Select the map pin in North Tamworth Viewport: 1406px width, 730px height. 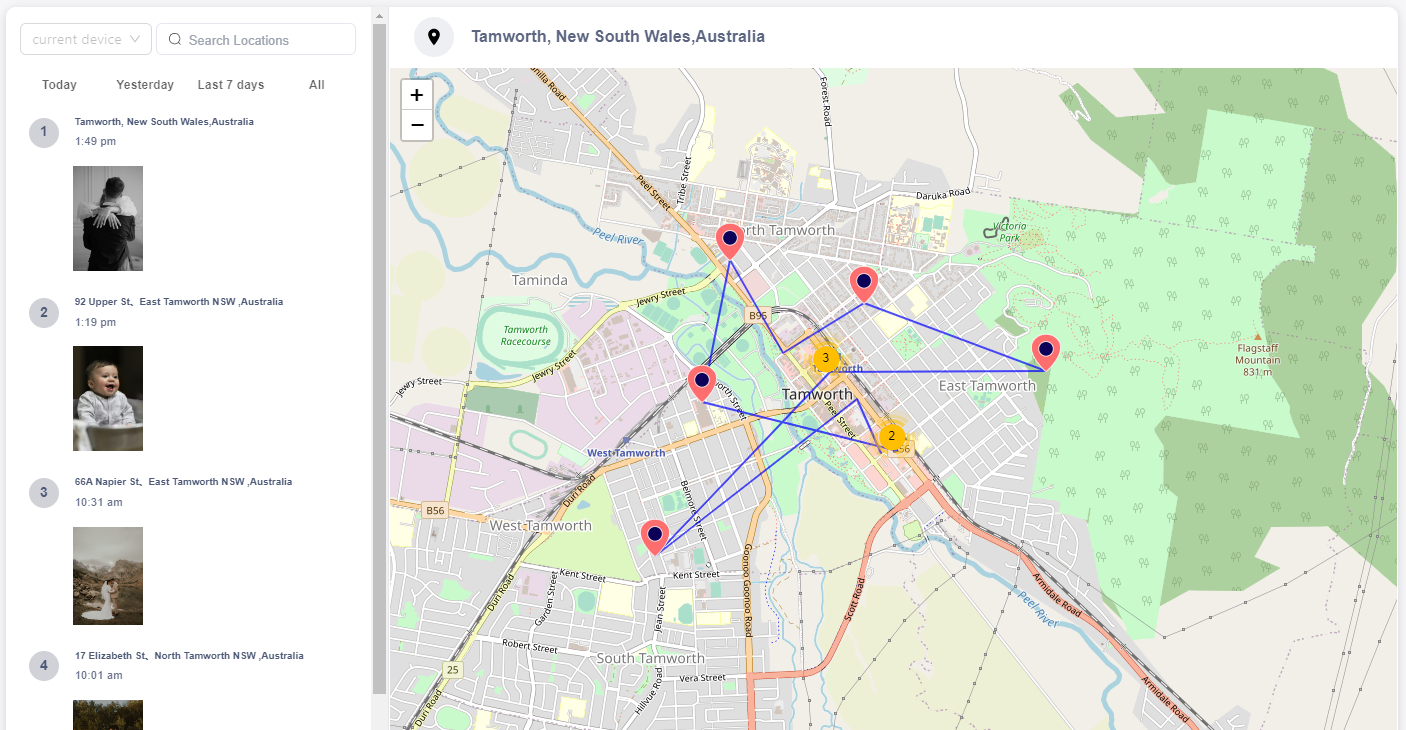point(729,239)
